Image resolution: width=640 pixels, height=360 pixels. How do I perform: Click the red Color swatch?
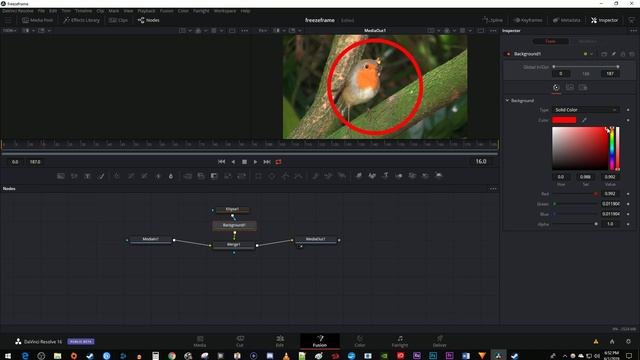pos(564,120)
